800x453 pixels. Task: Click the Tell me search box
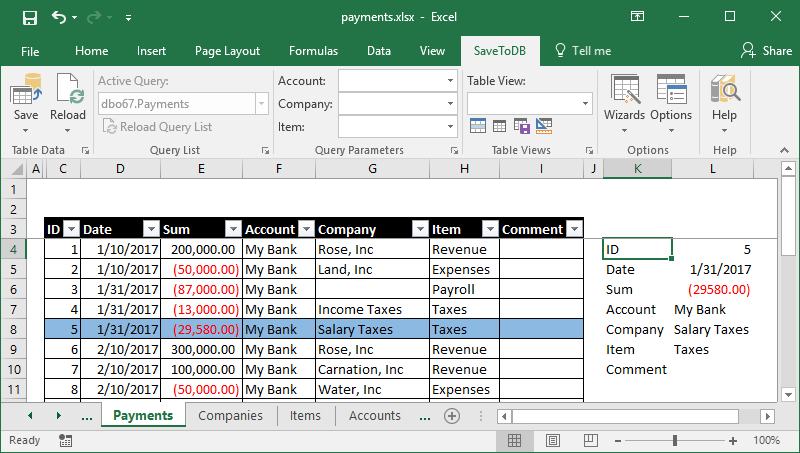(x=584, y=51)
